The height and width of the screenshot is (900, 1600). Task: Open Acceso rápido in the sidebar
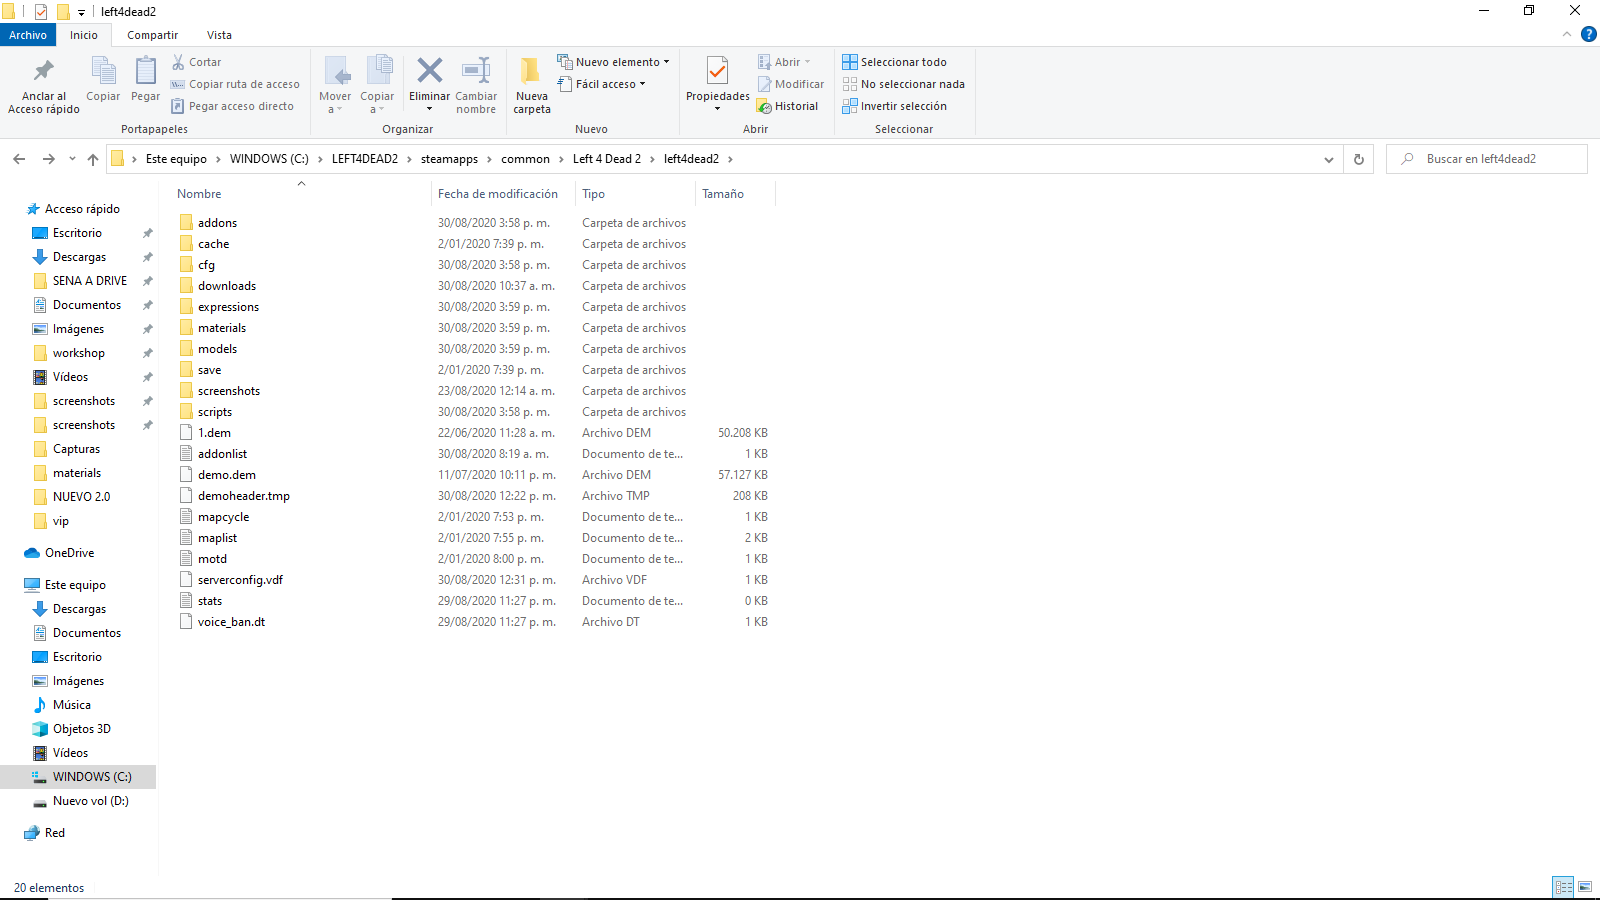(x=82, y=209)
